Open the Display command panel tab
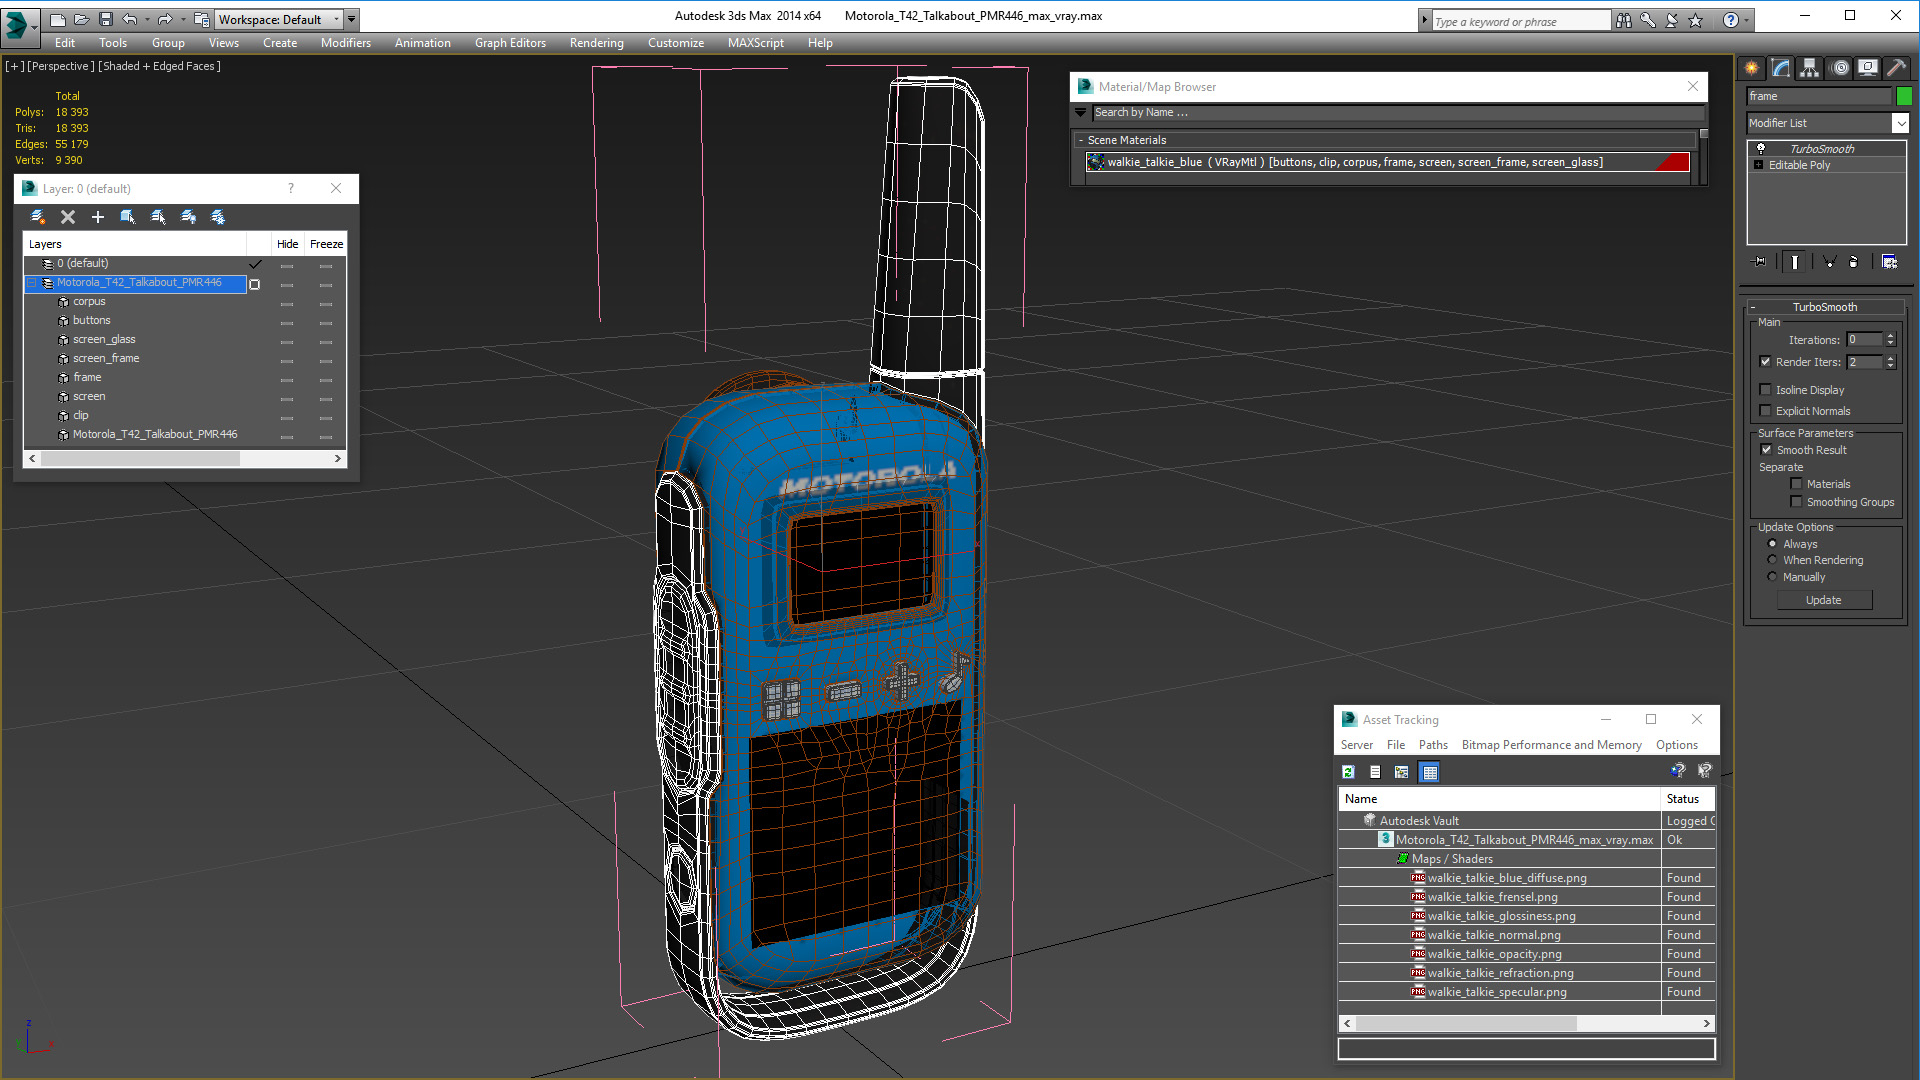The image size is (1920, 1080). [1868, 68]
